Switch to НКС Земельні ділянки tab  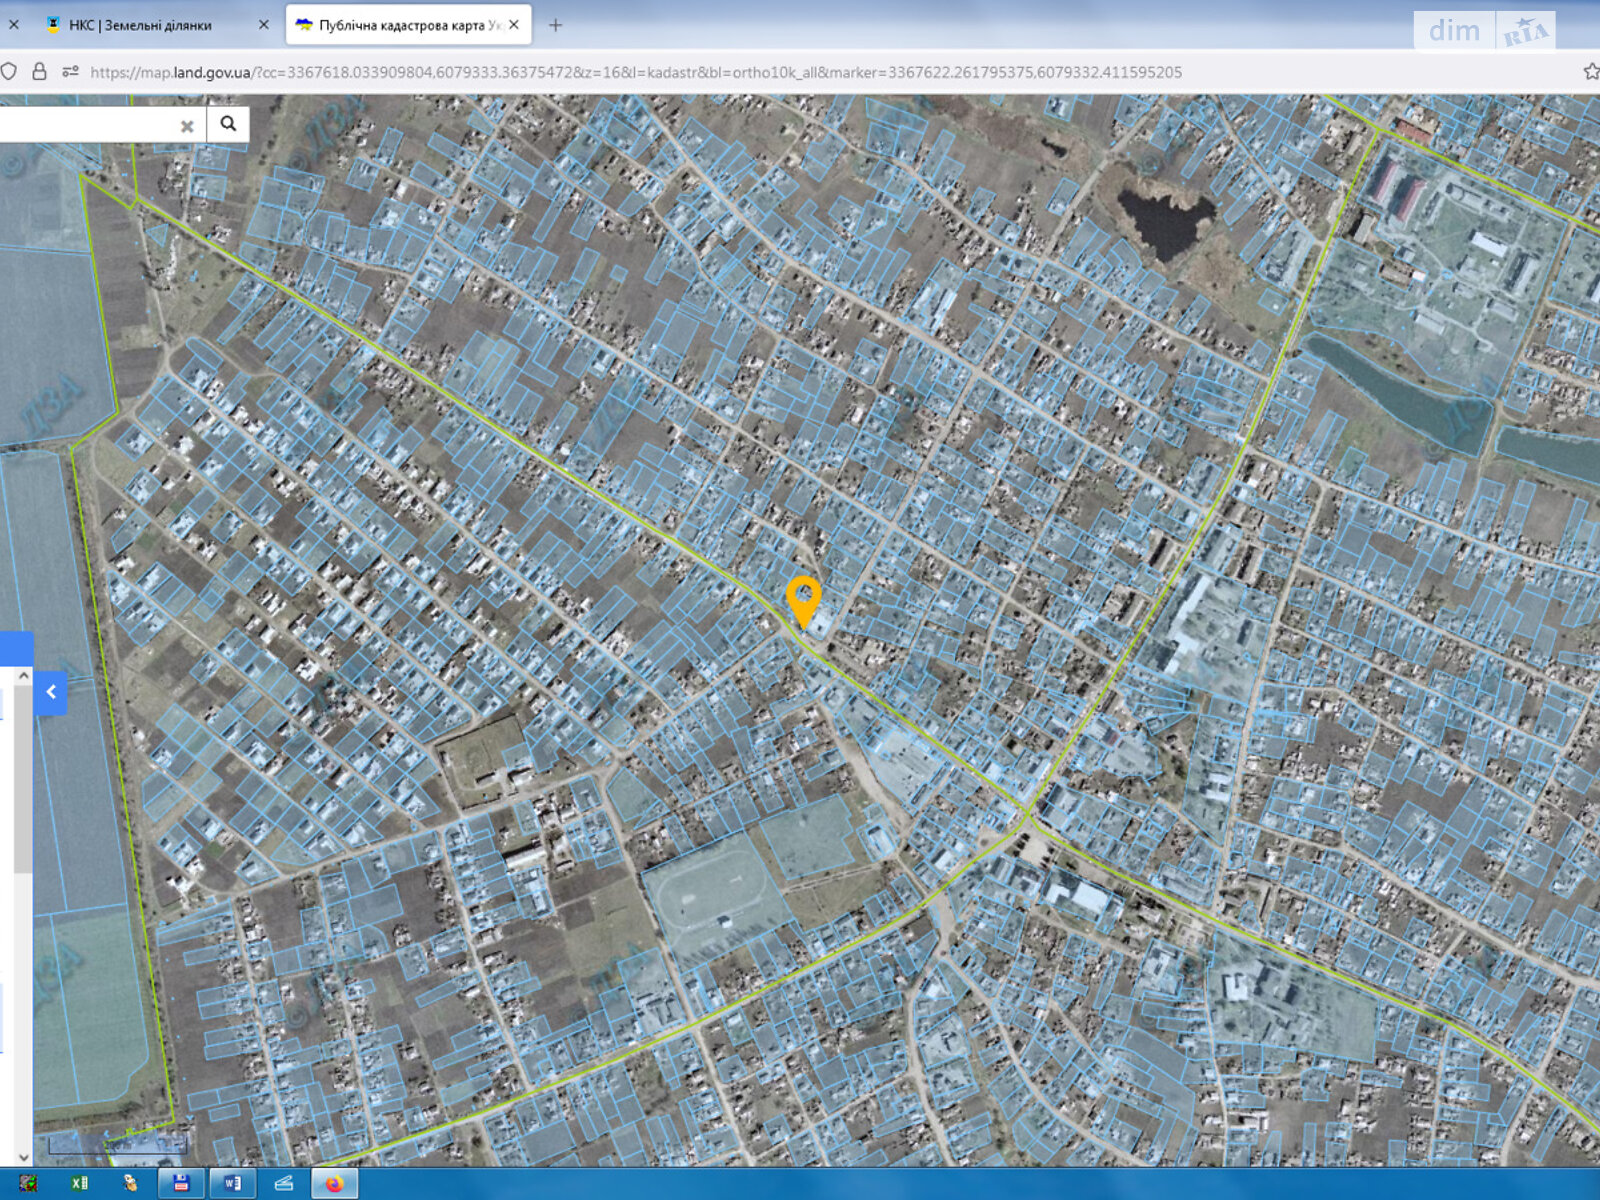click(140, 25)
